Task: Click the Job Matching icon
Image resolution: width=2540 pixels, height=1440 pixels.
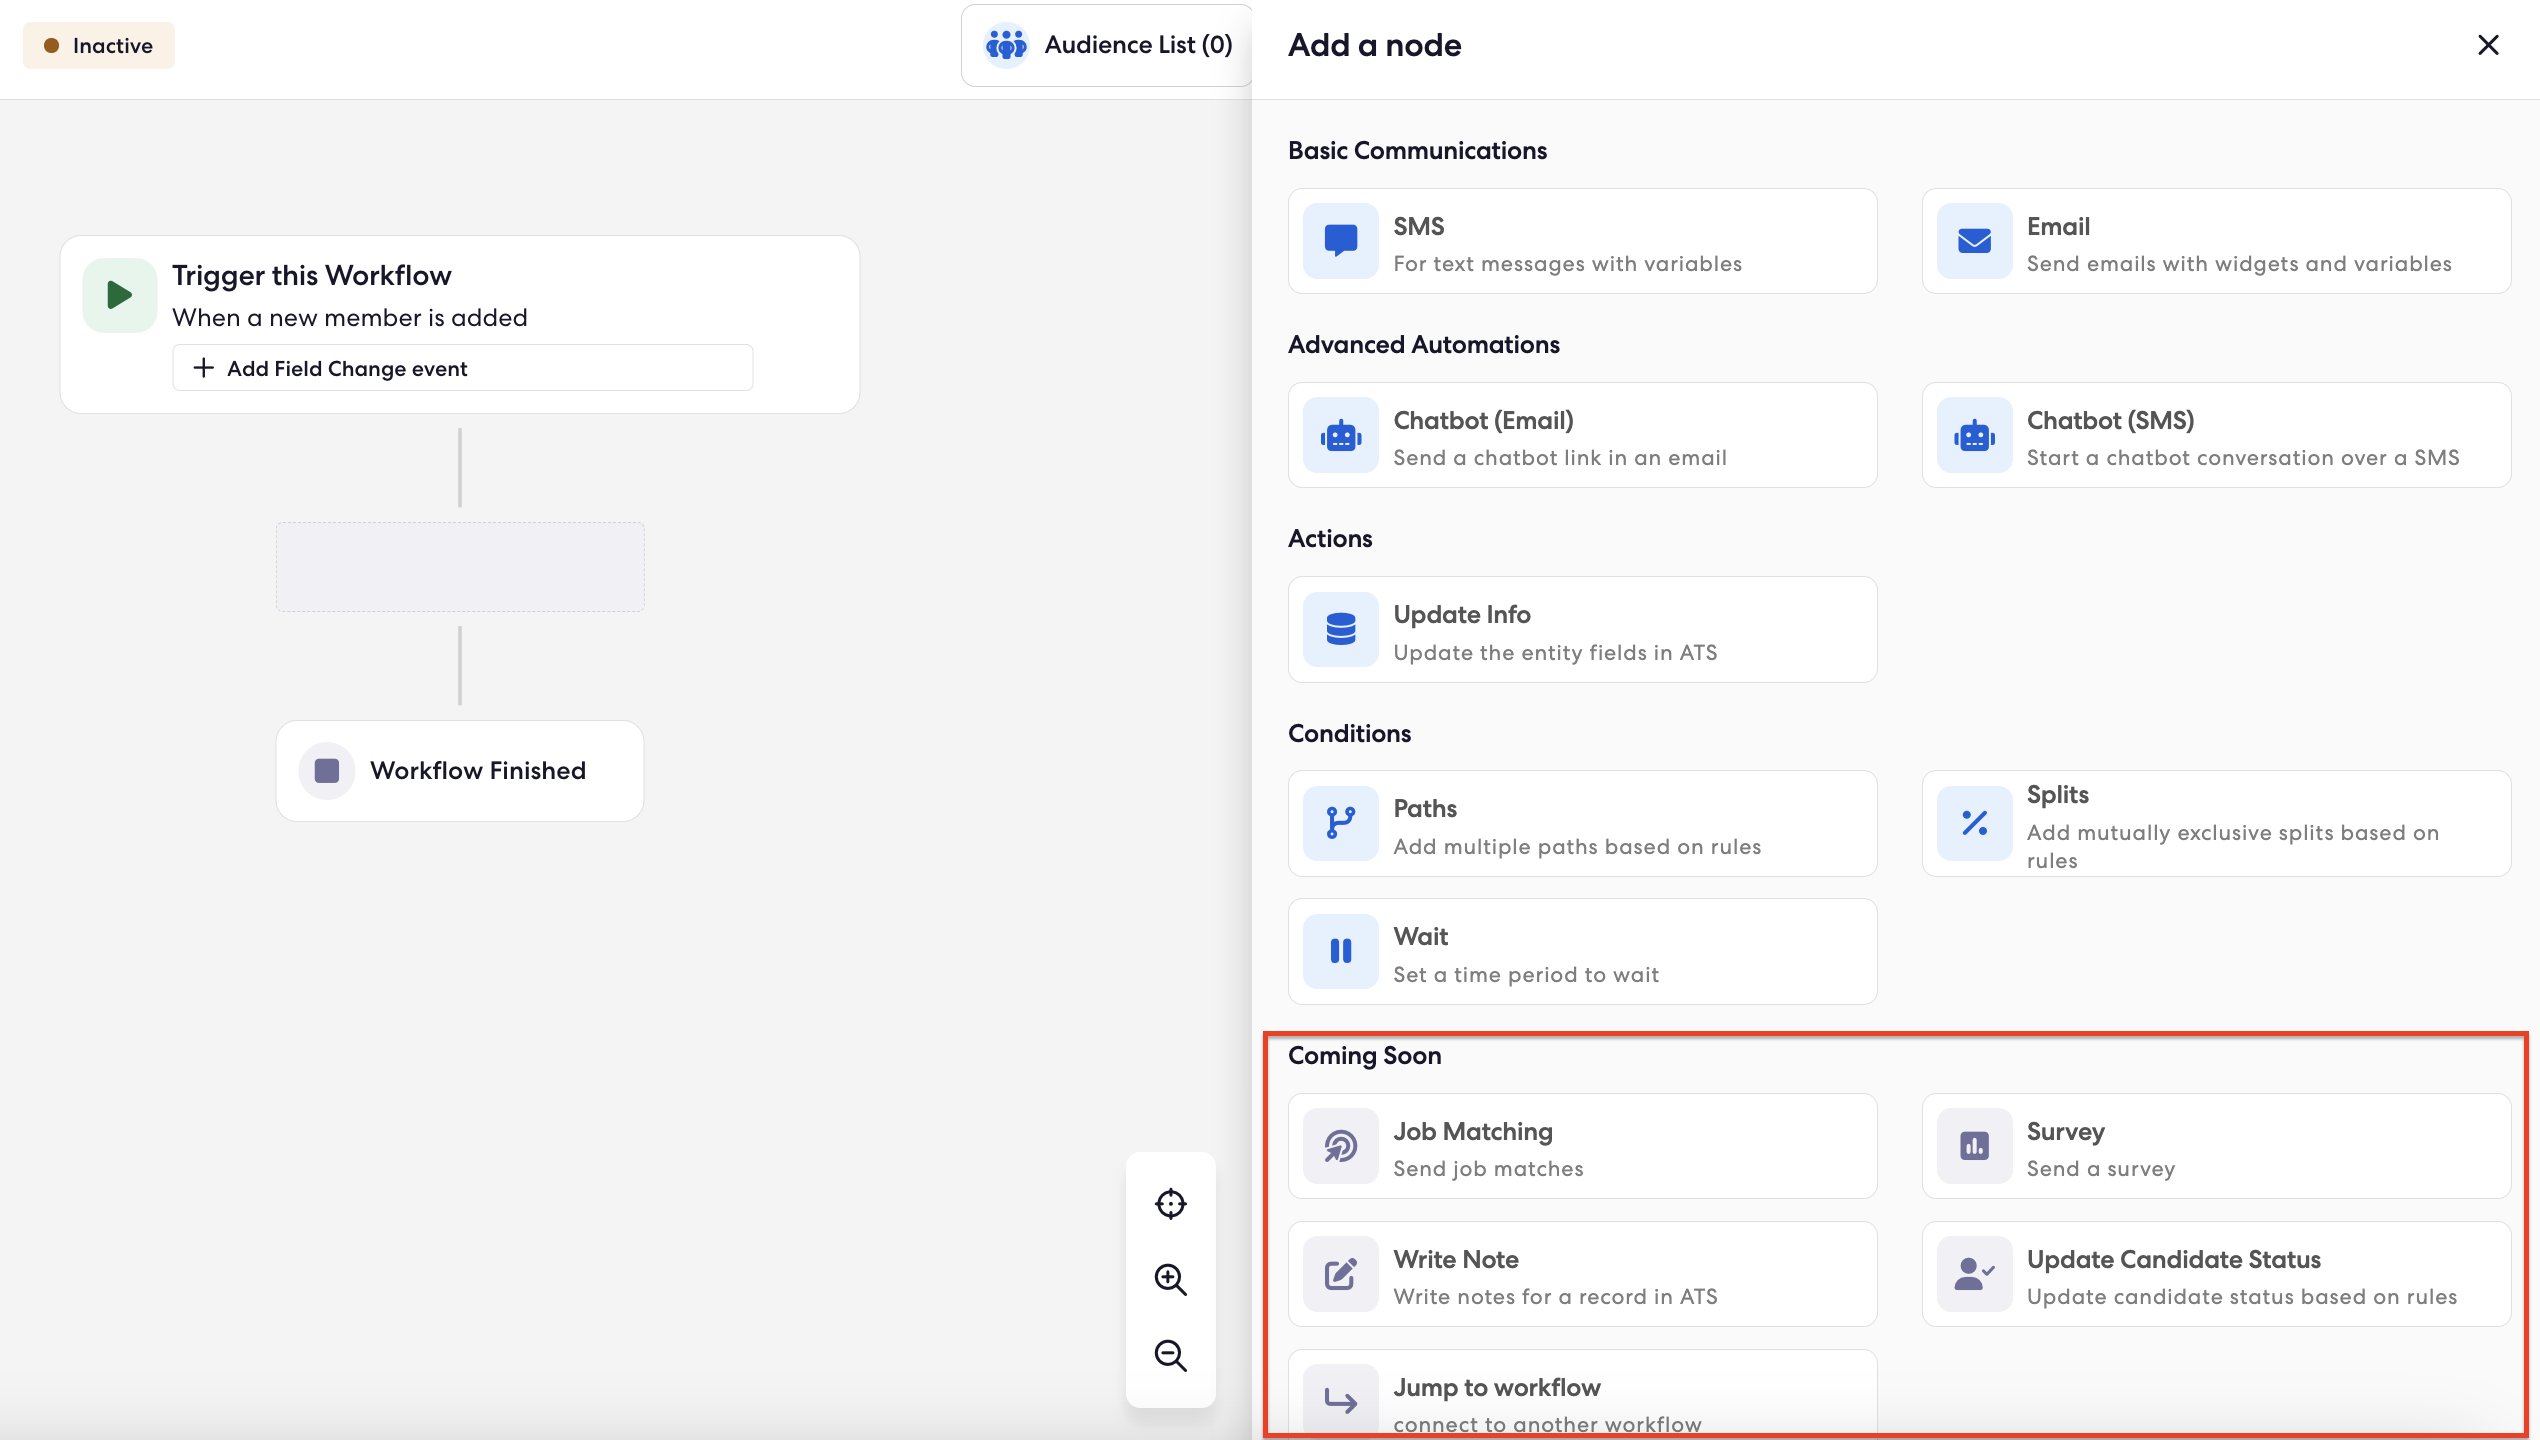Action: pyautogui.click(x=1340, y=1146)
